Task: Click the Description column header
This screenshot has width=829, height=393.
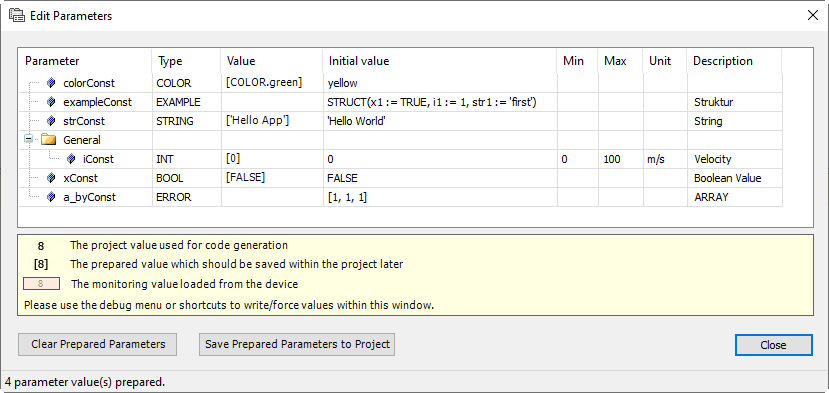Action: coord(734,61)
